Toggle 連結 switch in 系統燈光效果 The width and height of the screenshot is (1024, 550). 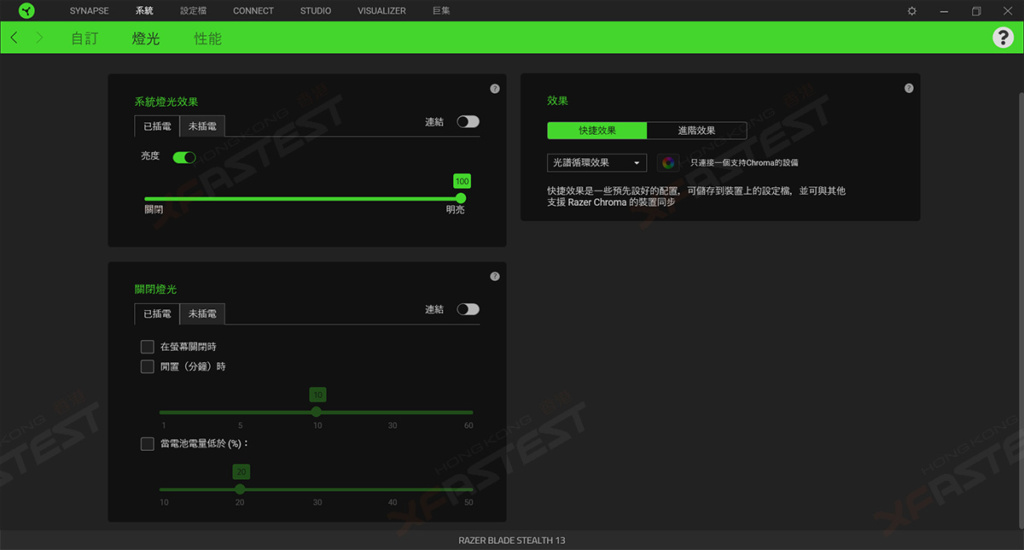pos(468,121)
